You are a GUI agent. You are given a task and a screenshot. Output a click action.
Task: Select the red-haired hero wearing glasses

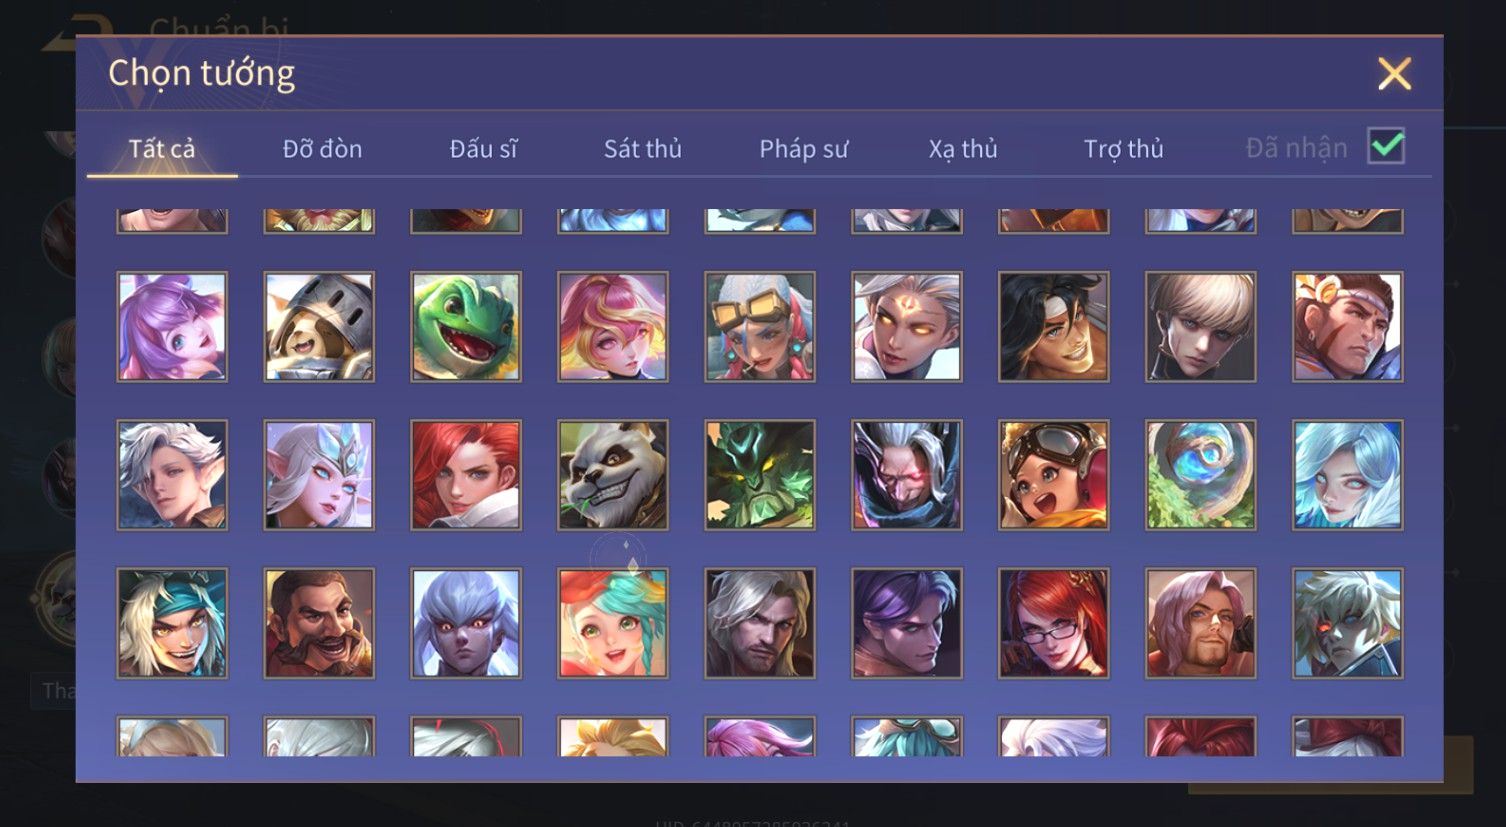[x=1054, y=623]
